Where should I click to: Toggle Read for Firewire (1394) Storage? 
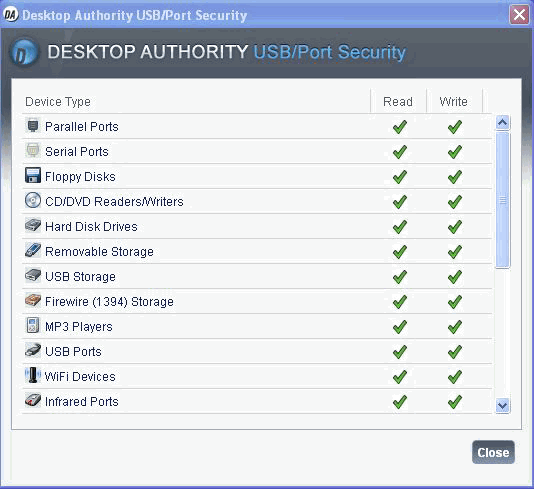[400, 302]
